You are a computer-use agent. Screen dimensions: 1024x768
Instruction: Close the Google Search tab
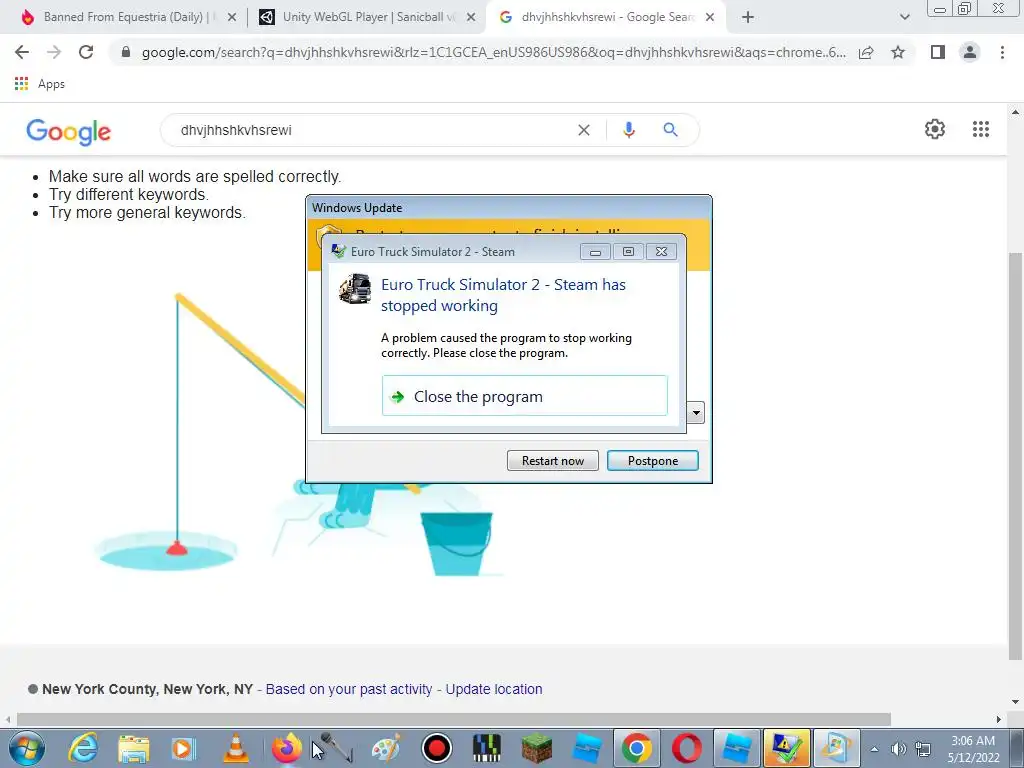710,18
